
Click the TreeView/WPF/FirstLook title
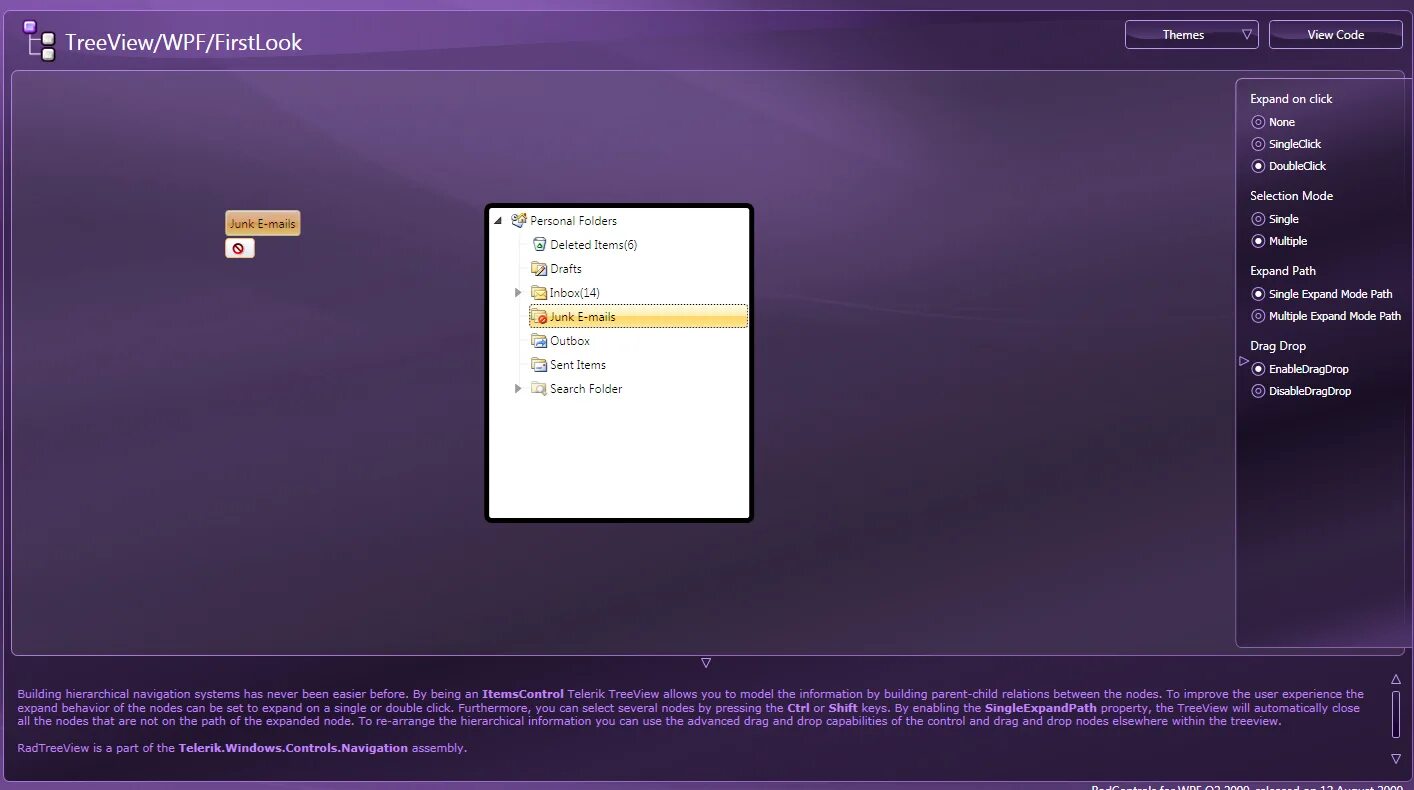tap(184, 42)
